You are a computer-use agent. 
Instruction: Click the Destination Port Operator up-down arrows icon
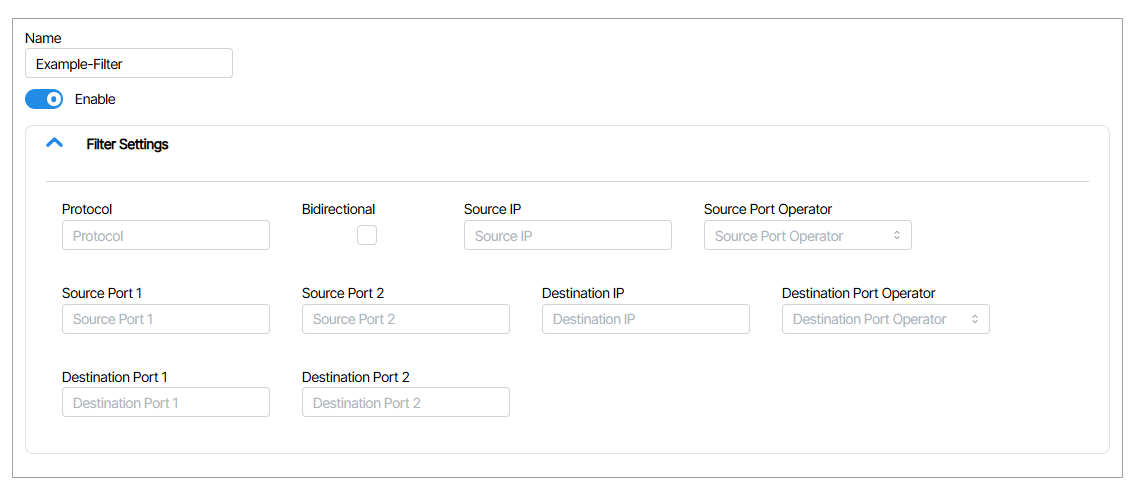pos(975,319)
